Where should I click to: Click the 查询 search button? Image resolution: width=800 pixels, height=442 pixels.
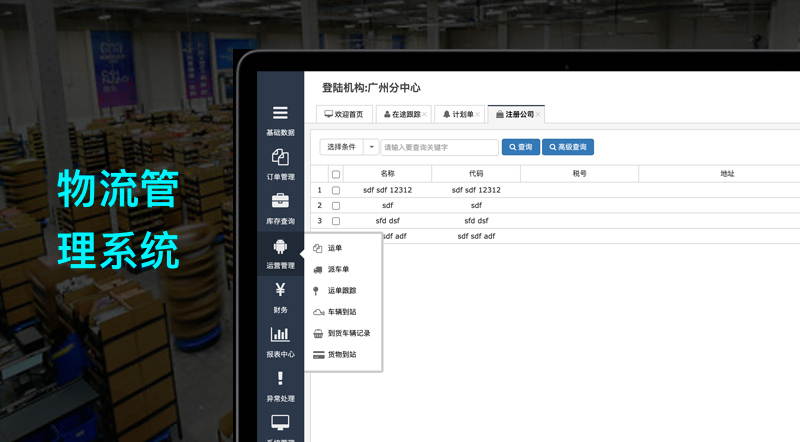pyautogui.click(x=520, y=147)
